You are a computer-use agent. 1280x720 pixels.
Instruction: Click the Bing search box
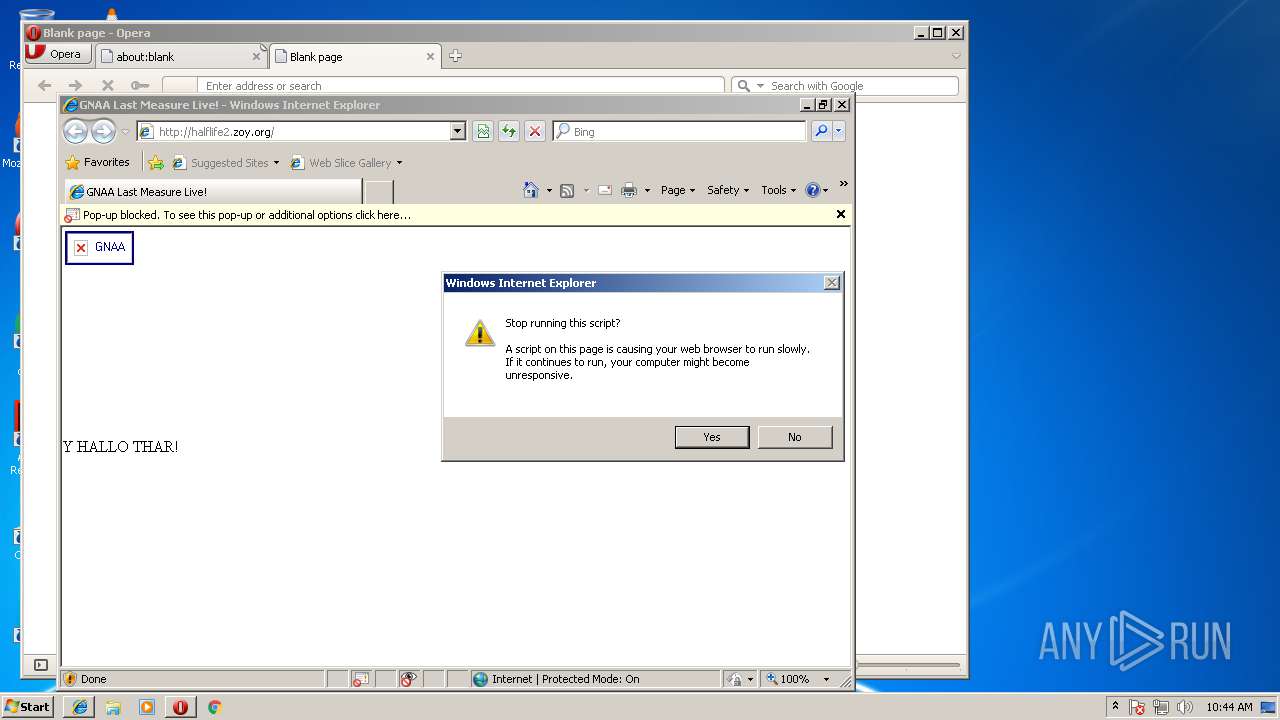pos(679,131)
